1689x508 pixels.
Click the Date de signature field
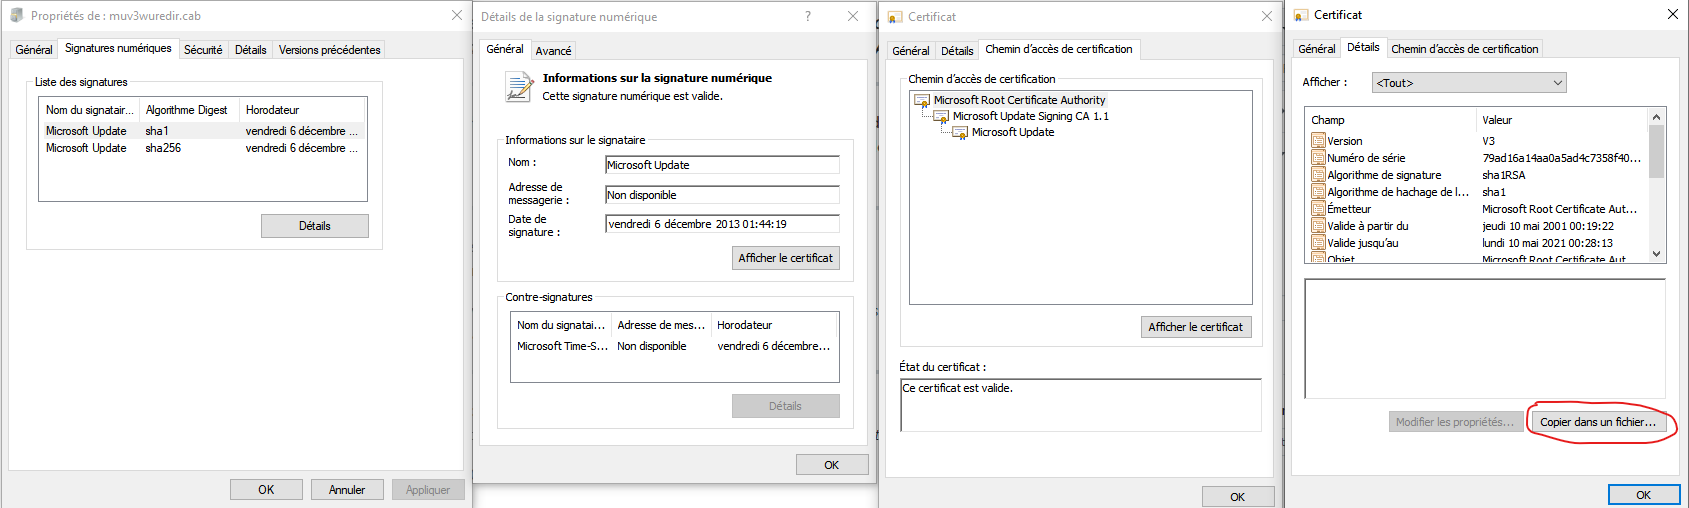(722, 224)
